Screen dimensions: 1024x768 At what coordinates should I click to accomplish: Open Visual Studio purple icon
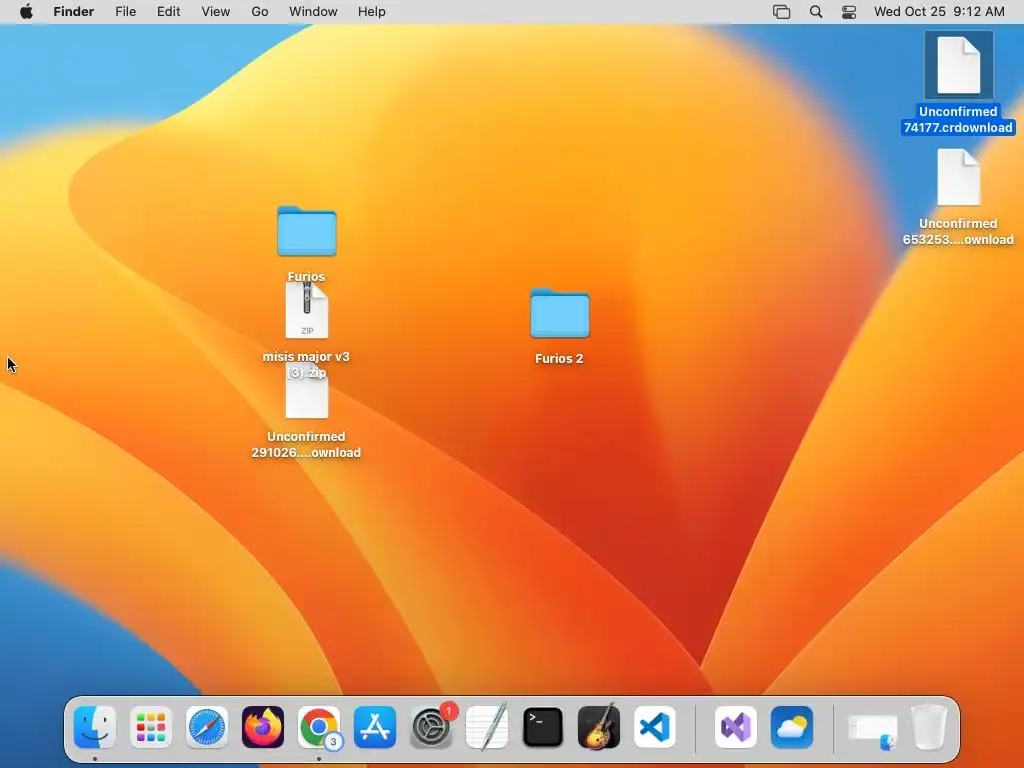click(736, 727)
